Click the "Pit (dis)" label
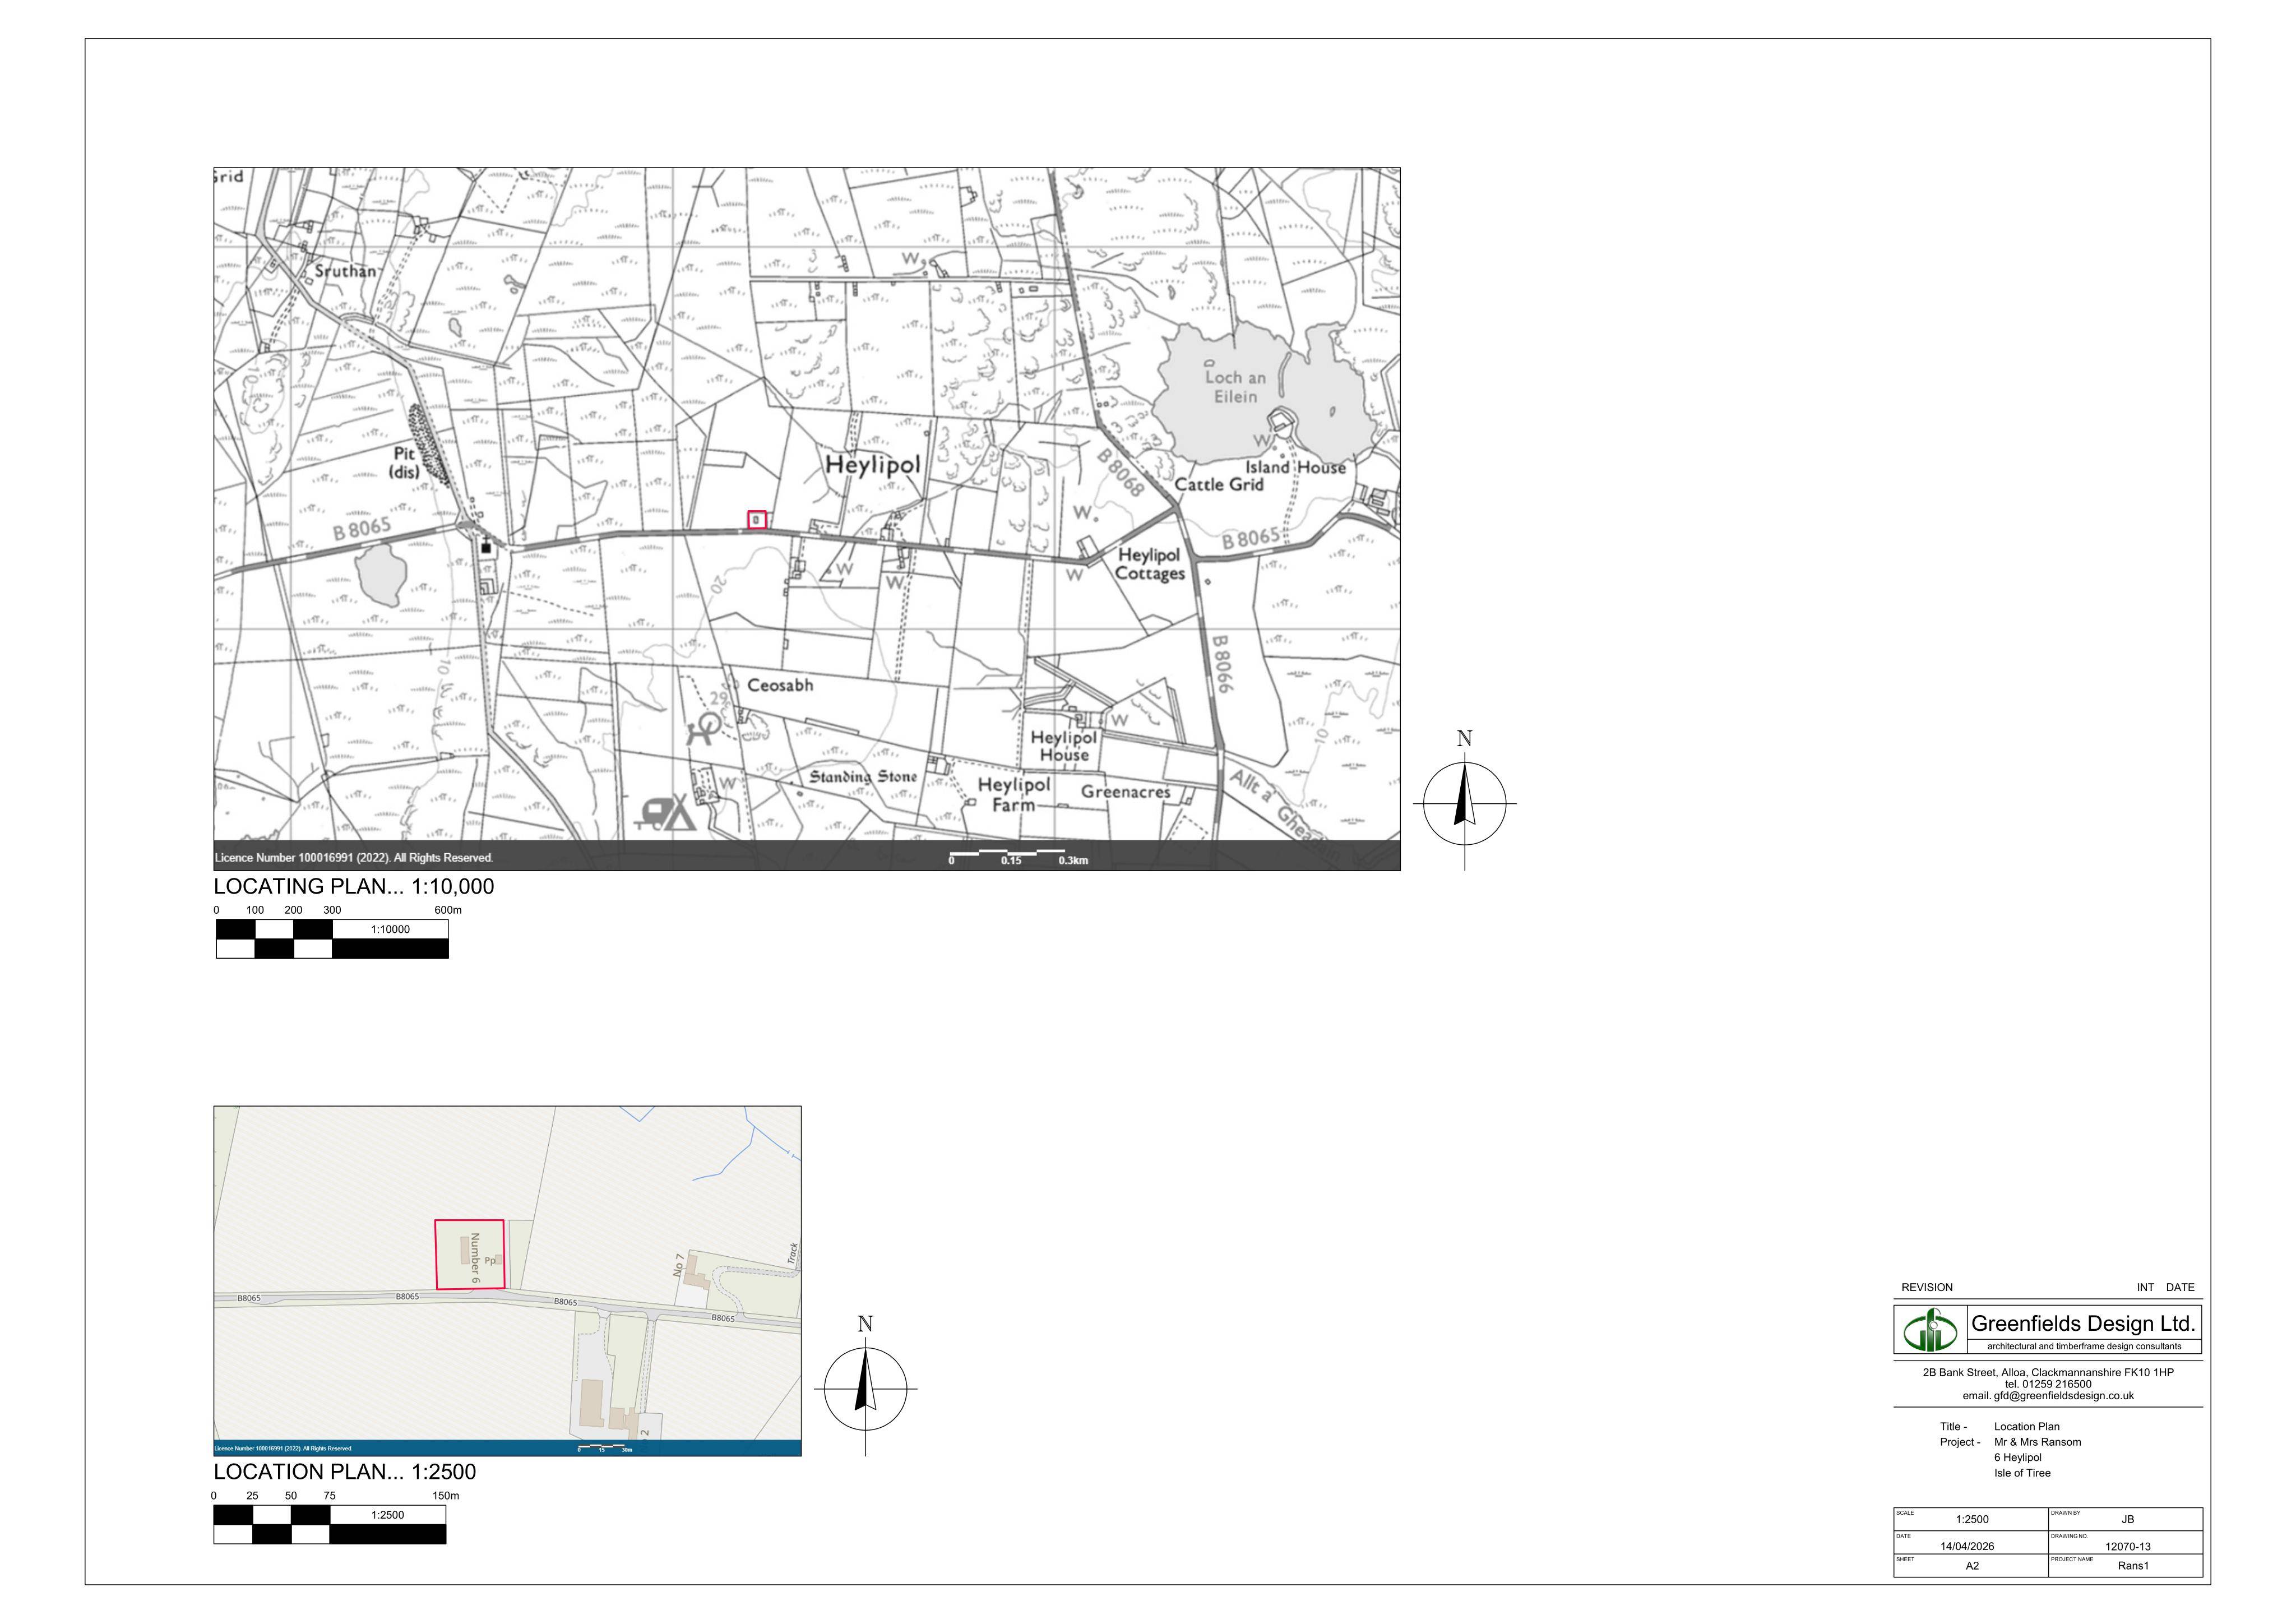This screenshot has width=2296, height=1624. pyautogui.click(x=404, y=462)
